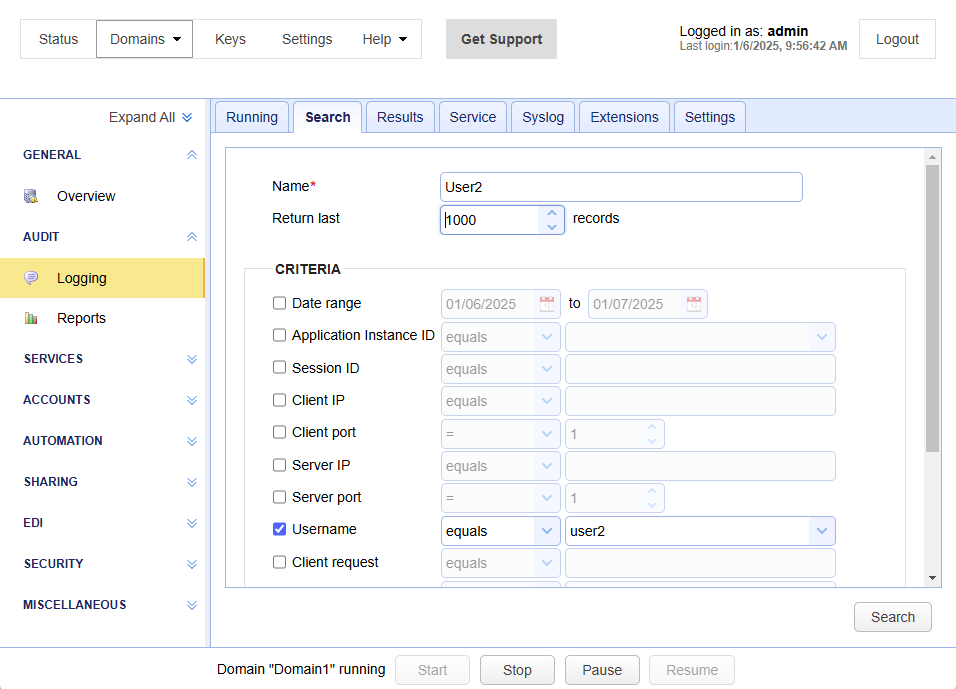Switch to the Results tab
The image size is (956, 689).
(x=400, y=117)
